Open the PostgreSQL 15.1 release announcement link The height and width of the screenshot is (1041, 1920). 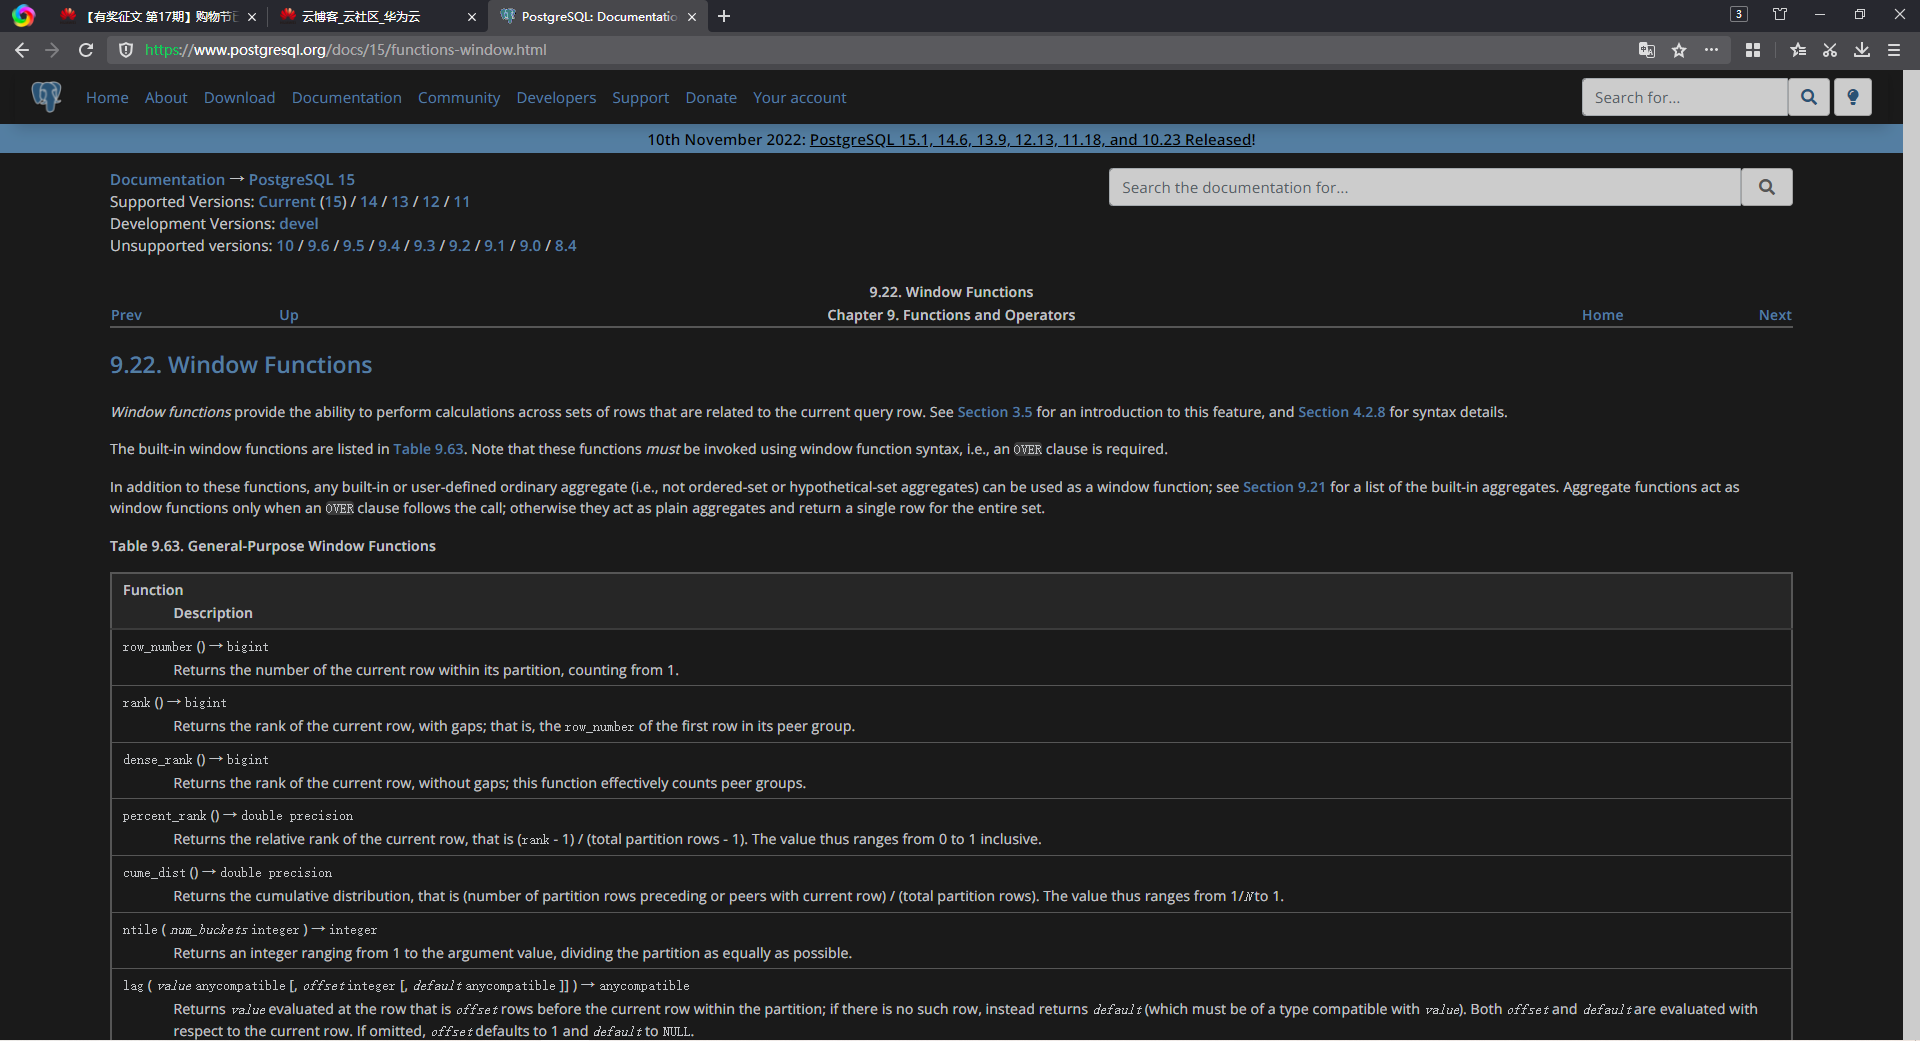(x=1031, y=139)
